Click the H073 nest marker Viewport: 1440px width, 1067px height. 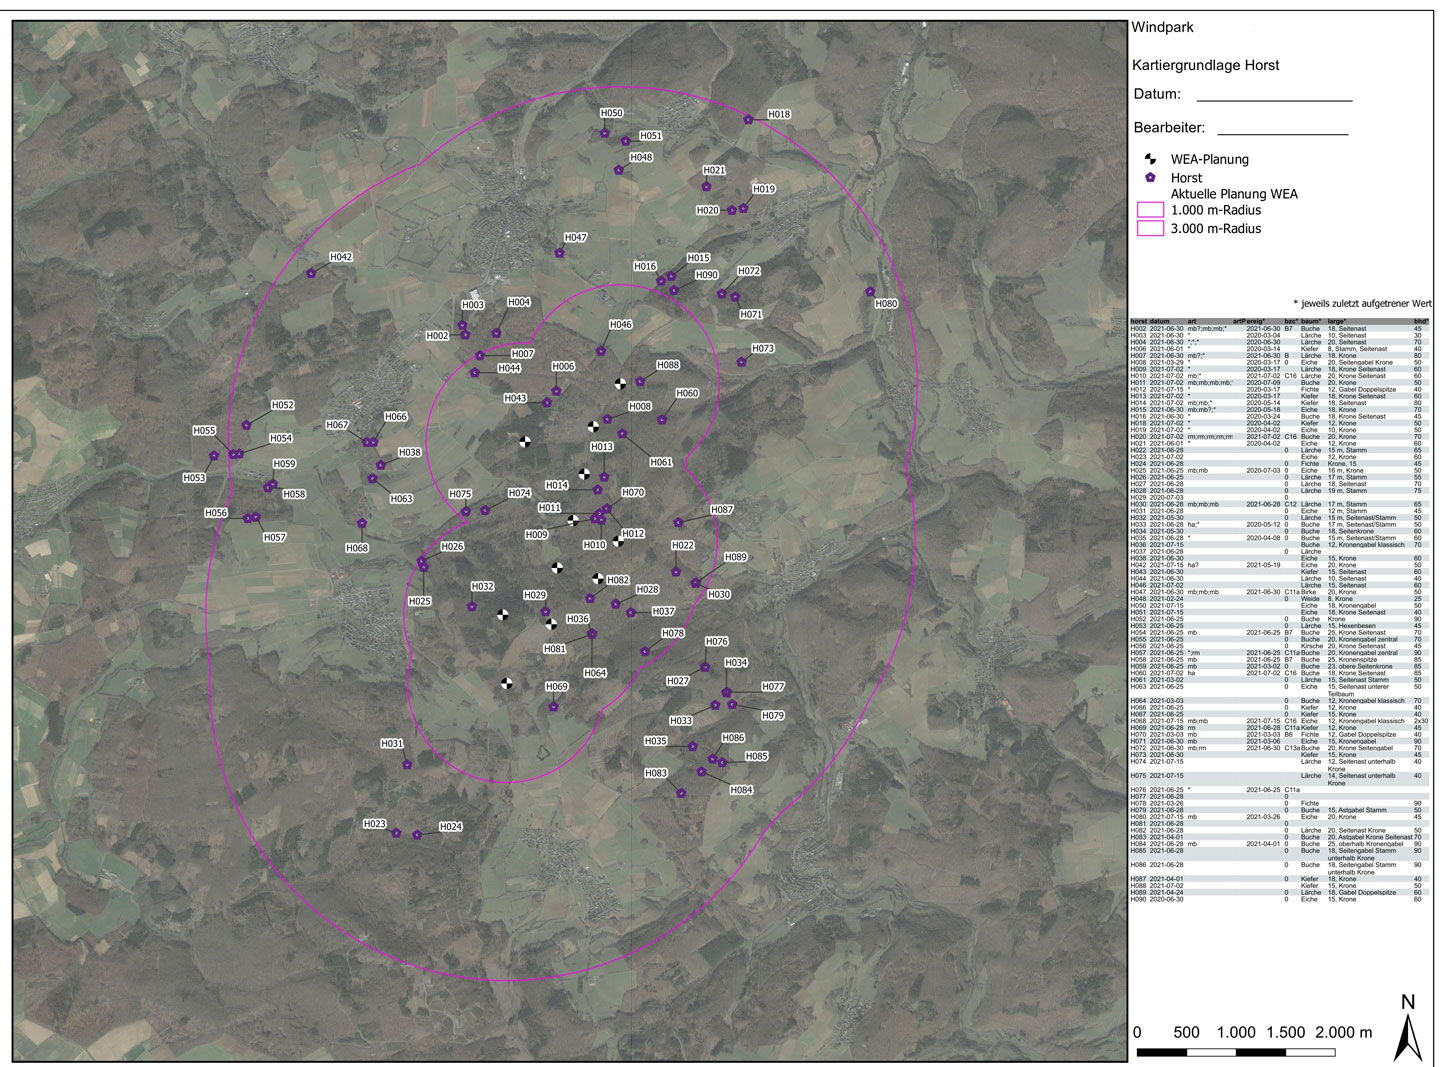(741, 362)
